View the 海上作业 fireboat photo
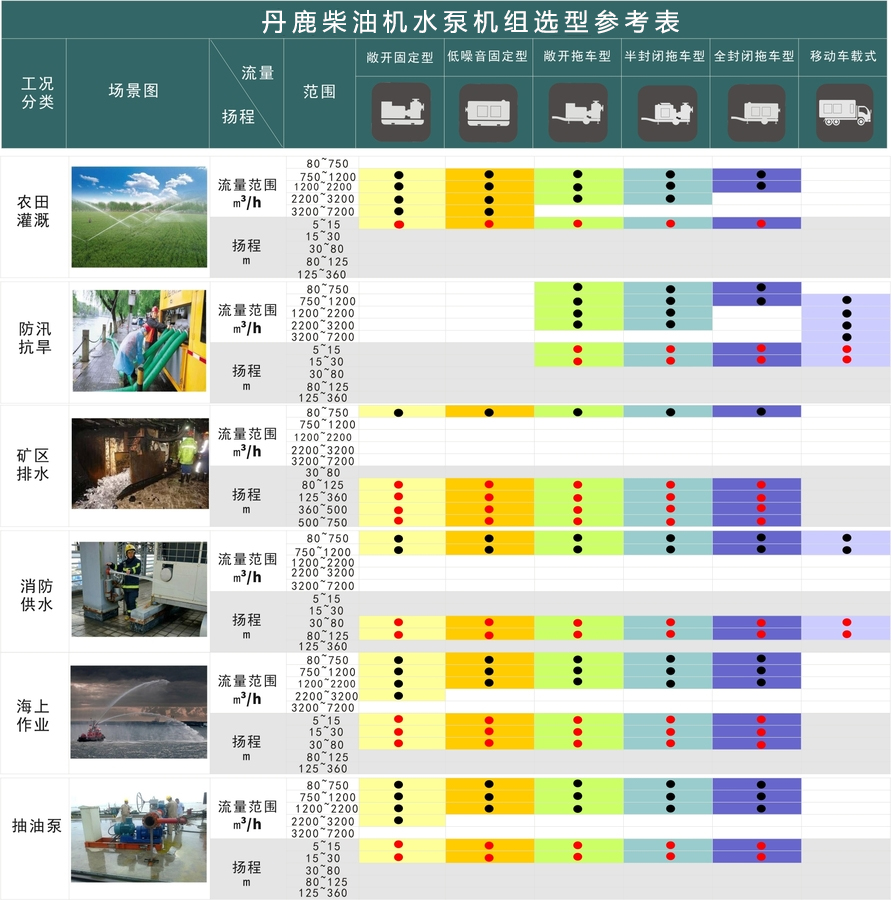 [x=139, y=712]
